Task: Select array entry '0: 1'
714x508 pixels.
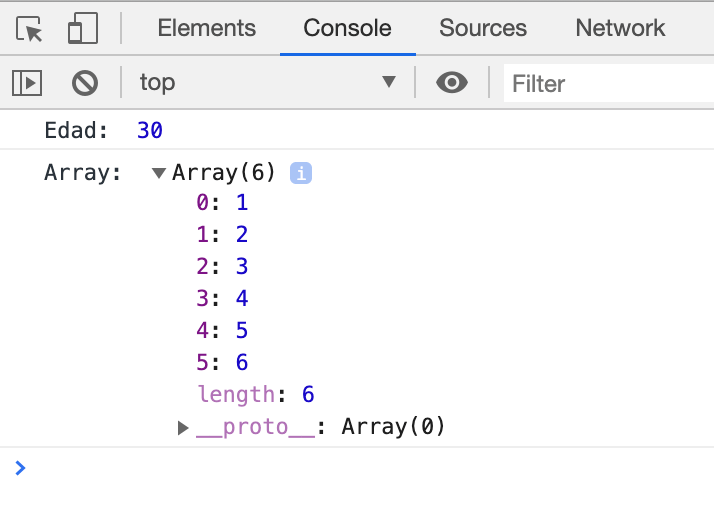Action: tap(222, 202)
